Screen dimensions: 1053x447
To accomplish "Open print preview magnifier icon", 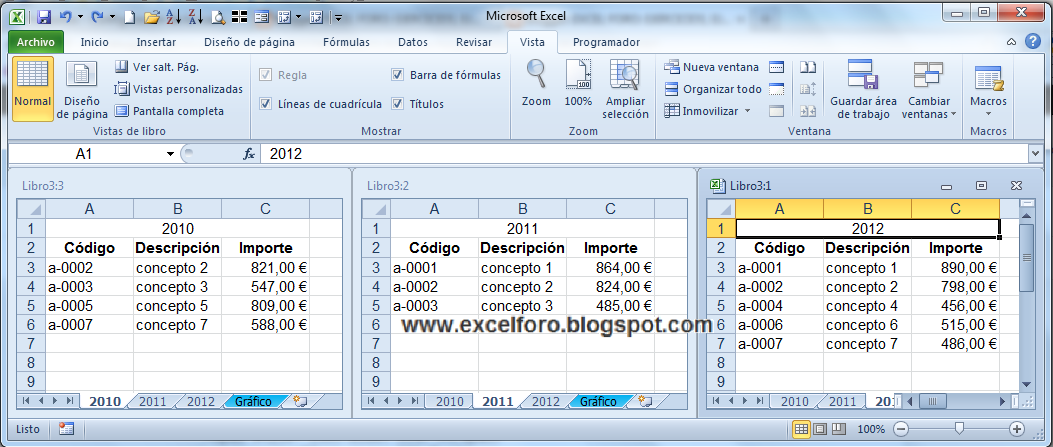I will point(218,16).
